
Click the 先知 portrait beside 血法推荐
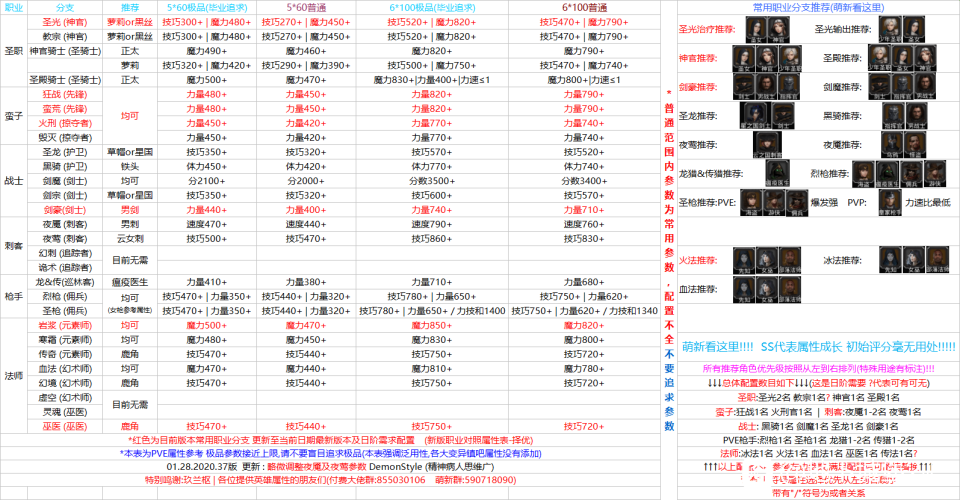click(743, 289)
